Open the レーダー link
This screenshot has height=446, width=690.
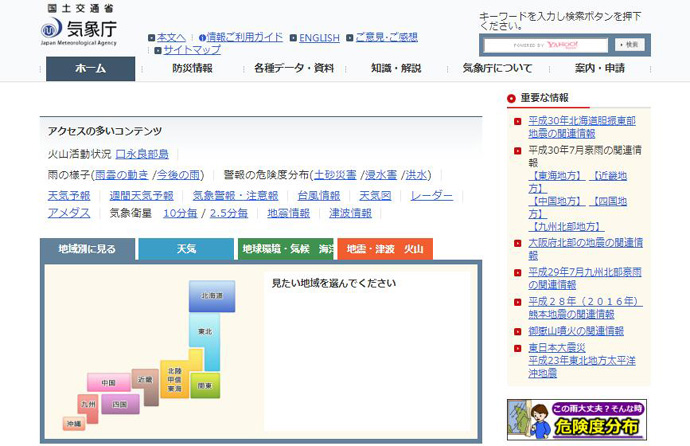coord(432,196)
